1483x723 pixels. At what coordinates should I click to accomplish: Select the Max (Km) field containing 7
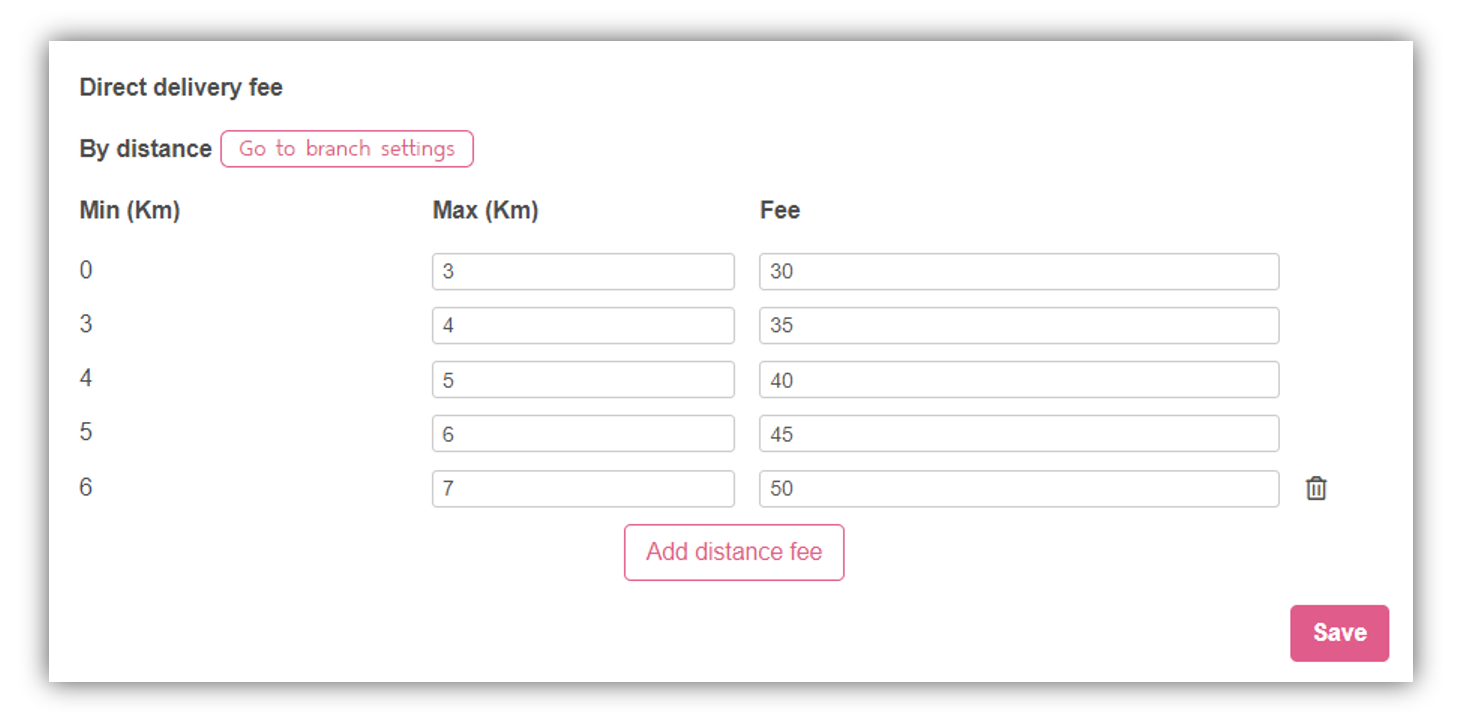583,489
